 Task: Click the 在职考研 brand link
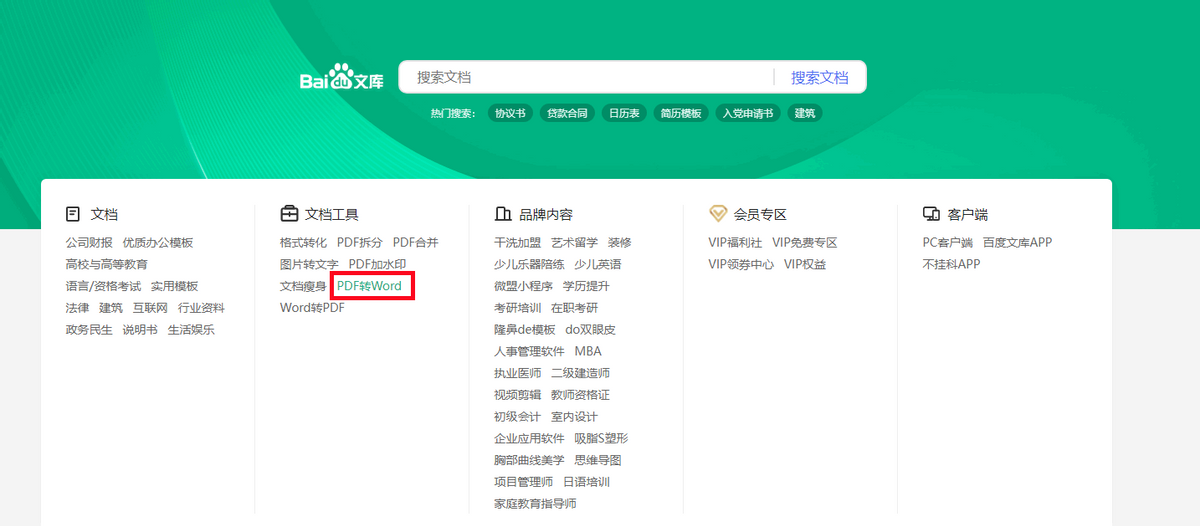(x=575, y=308)
